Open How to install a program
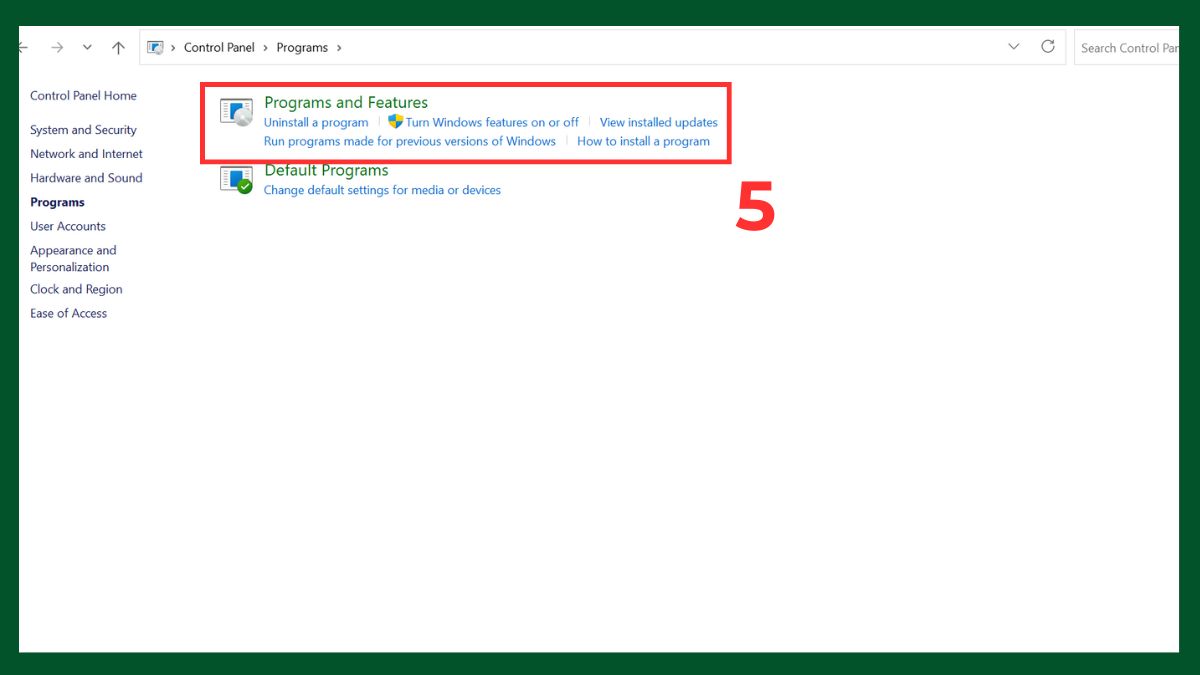Screen dimensions: 1200x675 pyautogui.click(x=643, y=141)
